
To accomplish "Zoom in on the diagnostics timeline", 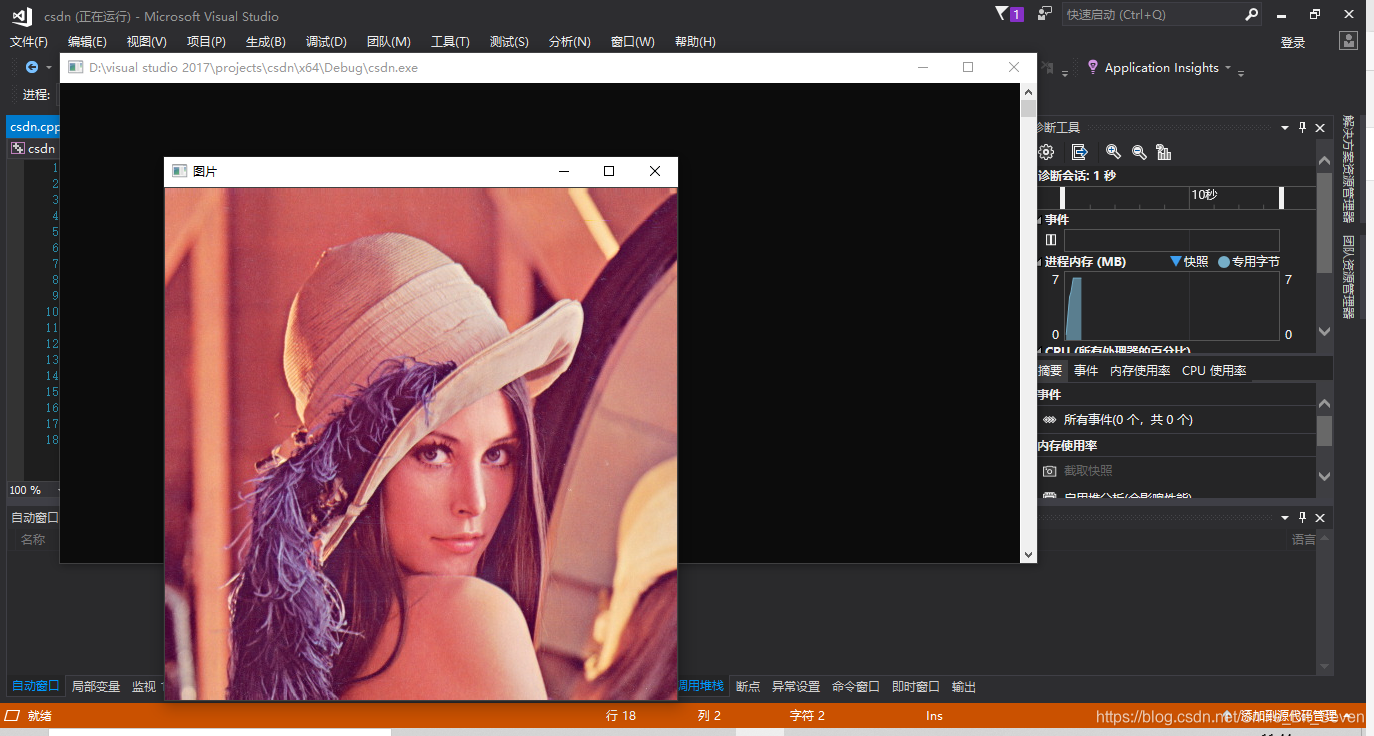I will [x=1113, y=152].
